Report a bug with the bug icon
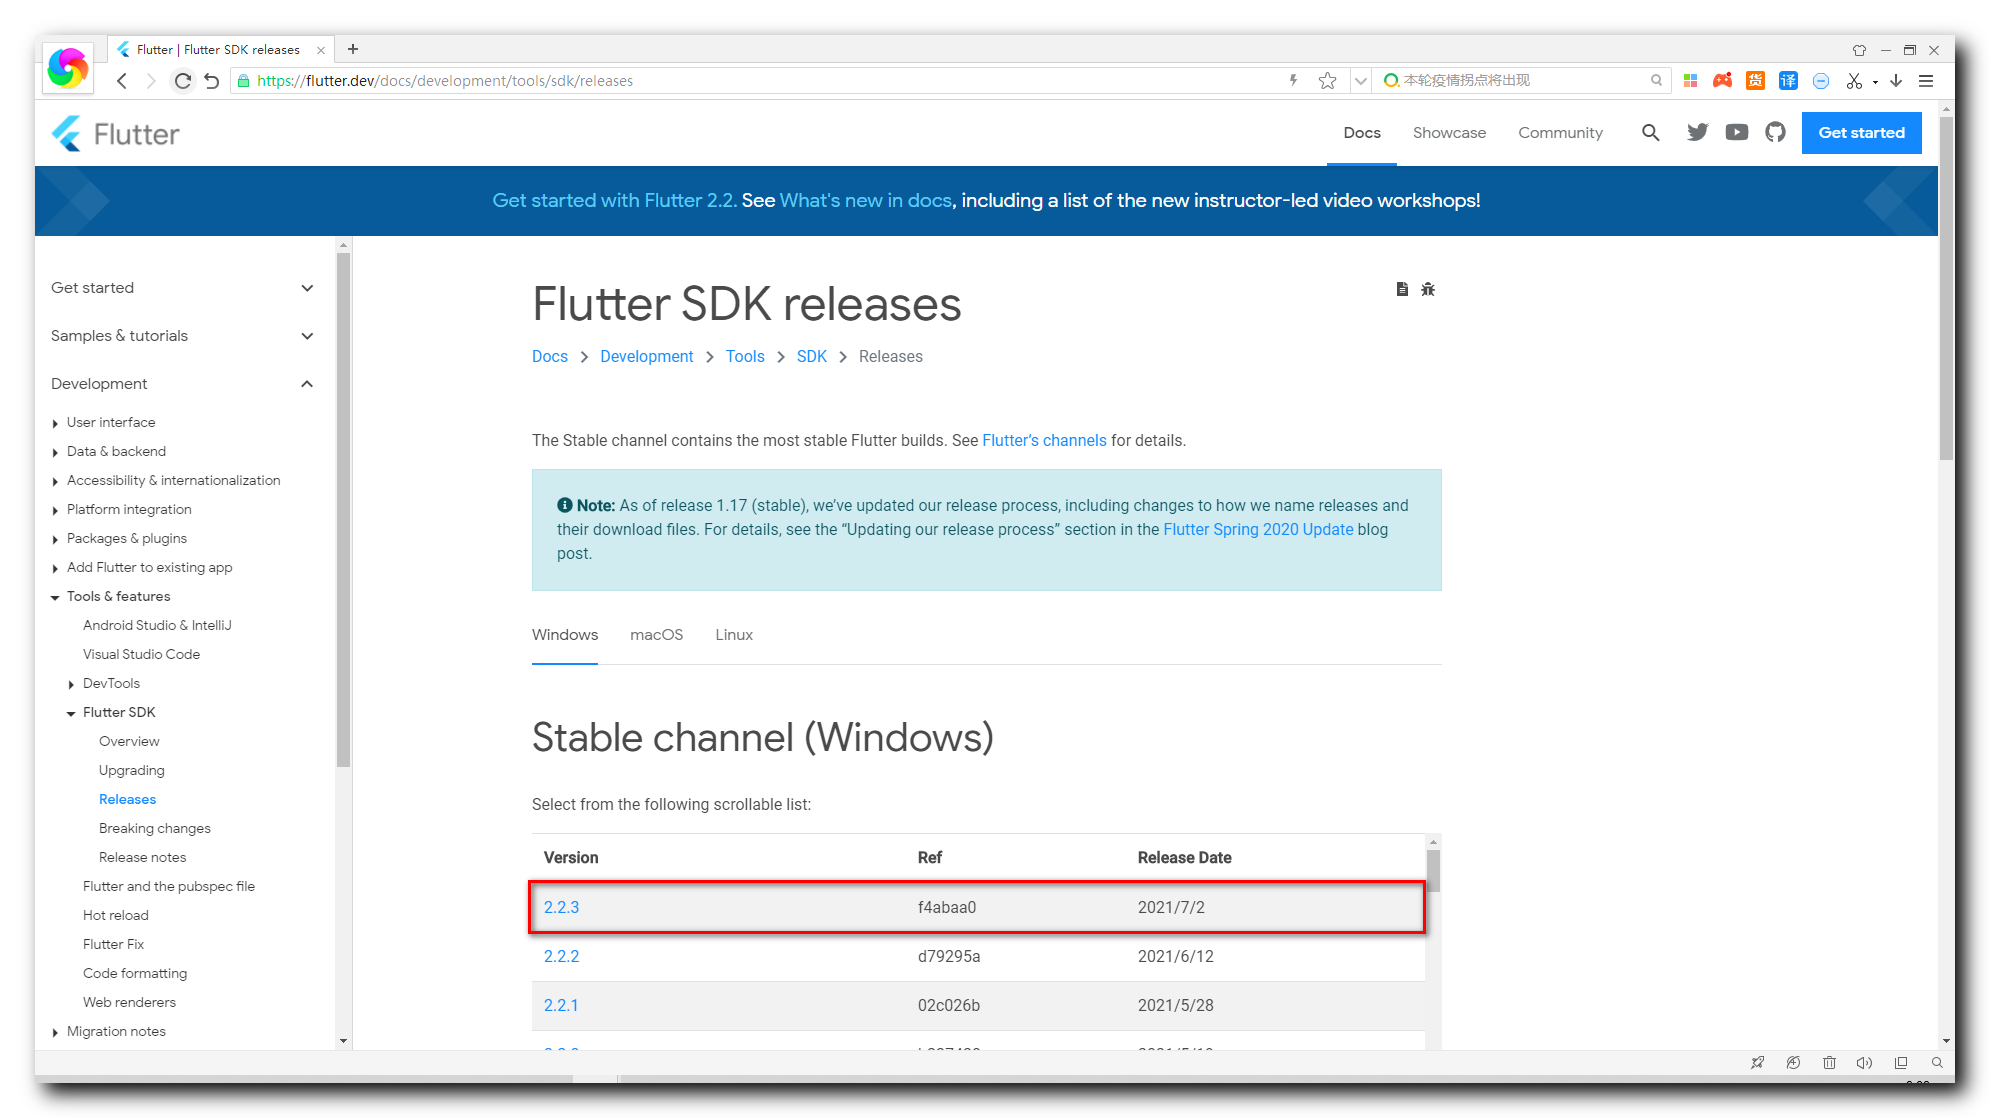The height and width of the screenshot is (1118, 1990). tap(1428, 289)
